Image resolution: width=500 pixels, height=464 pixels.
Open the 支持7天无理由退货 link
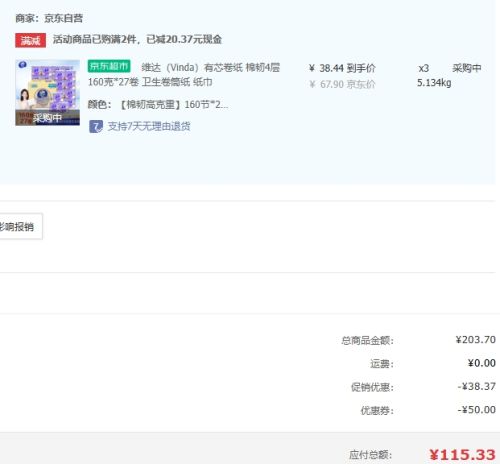[x=149, y=126]
